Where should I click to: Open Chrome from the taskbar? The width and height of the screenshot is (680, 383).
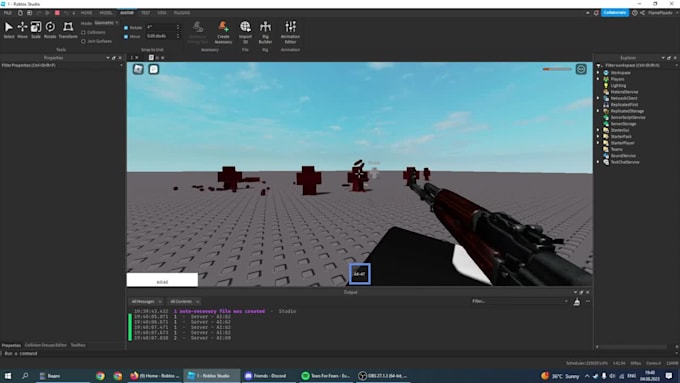[100, 376]
